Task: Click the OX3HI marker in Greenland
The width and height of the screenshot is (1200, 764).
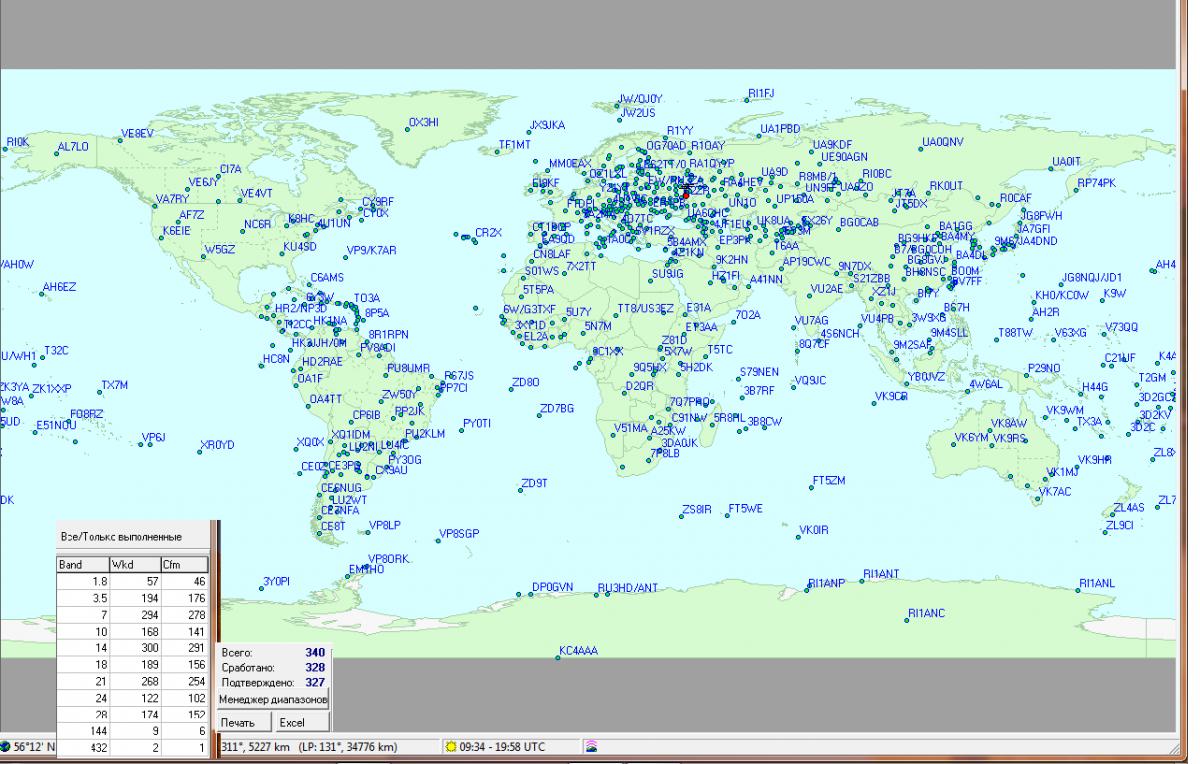Action: pyautogui.click(x=405, y=128)
